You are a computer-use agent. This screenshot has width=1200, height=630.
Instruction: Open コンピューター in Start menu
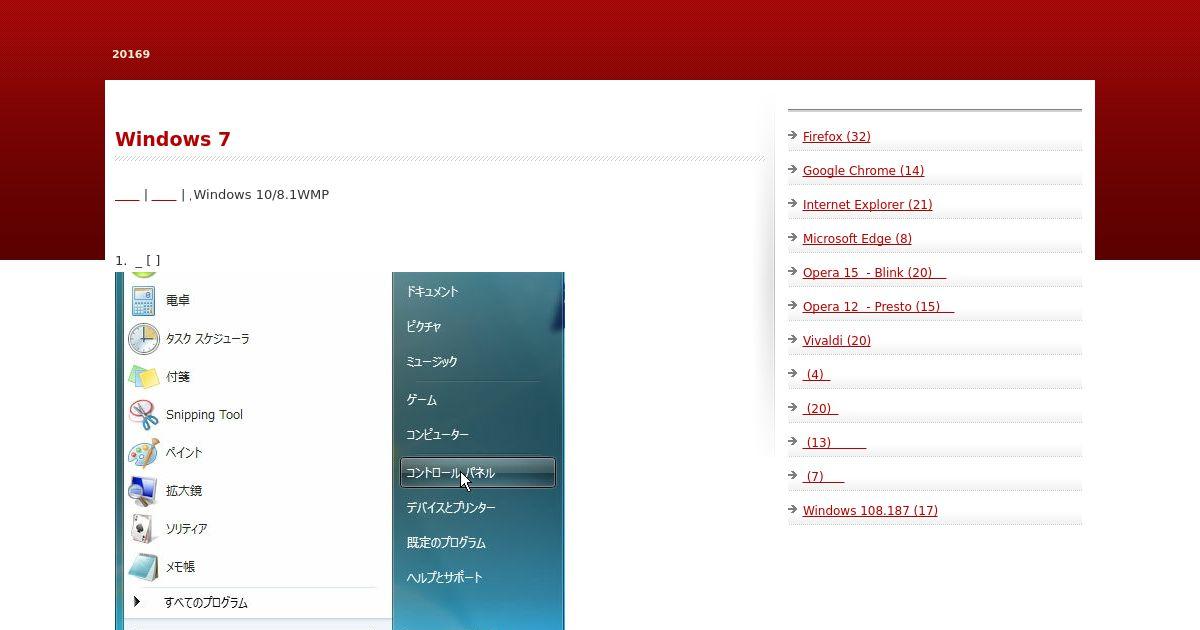[x=437, y=435]
